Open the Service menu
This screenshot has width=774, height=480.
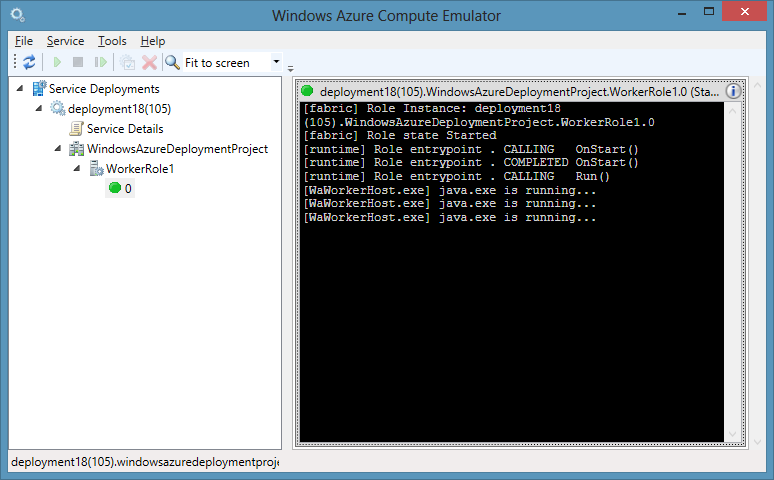[x=65, y=41]
